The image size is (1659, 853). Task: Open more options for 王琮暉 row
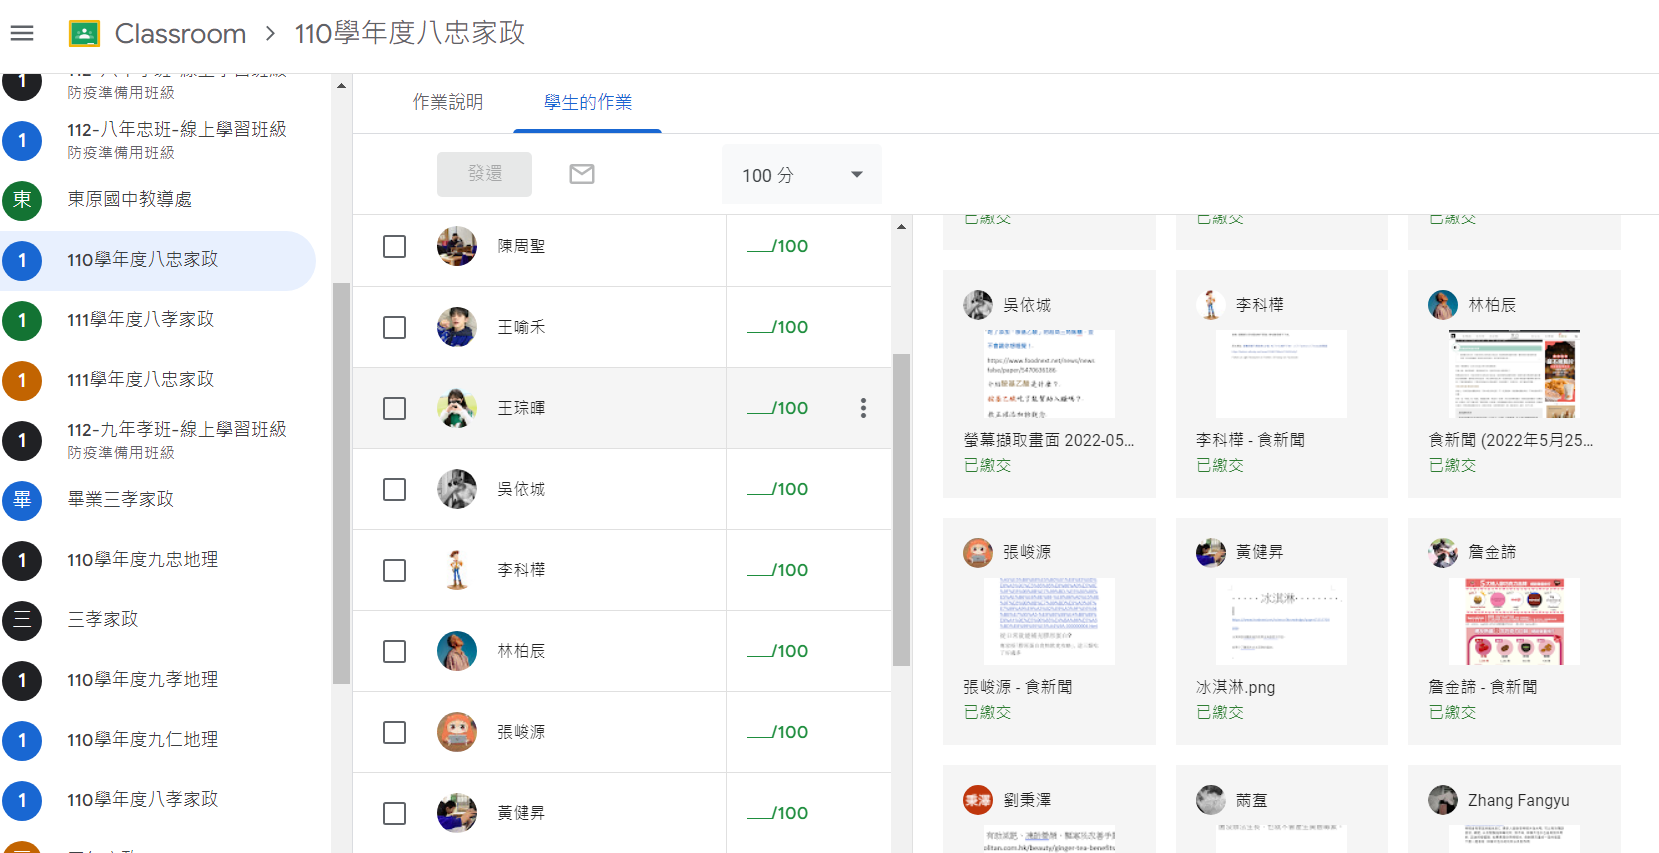point(863,408)
